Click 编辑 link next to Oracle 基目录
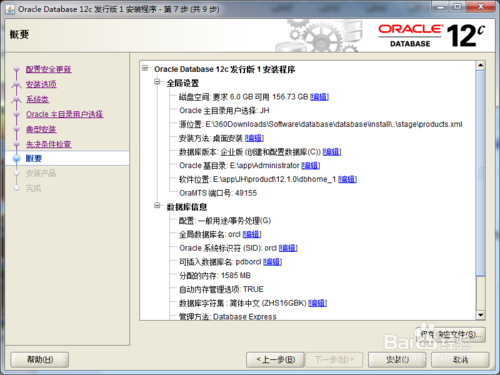500x375 pixels. pyautogui.click(x=311, y=165)
